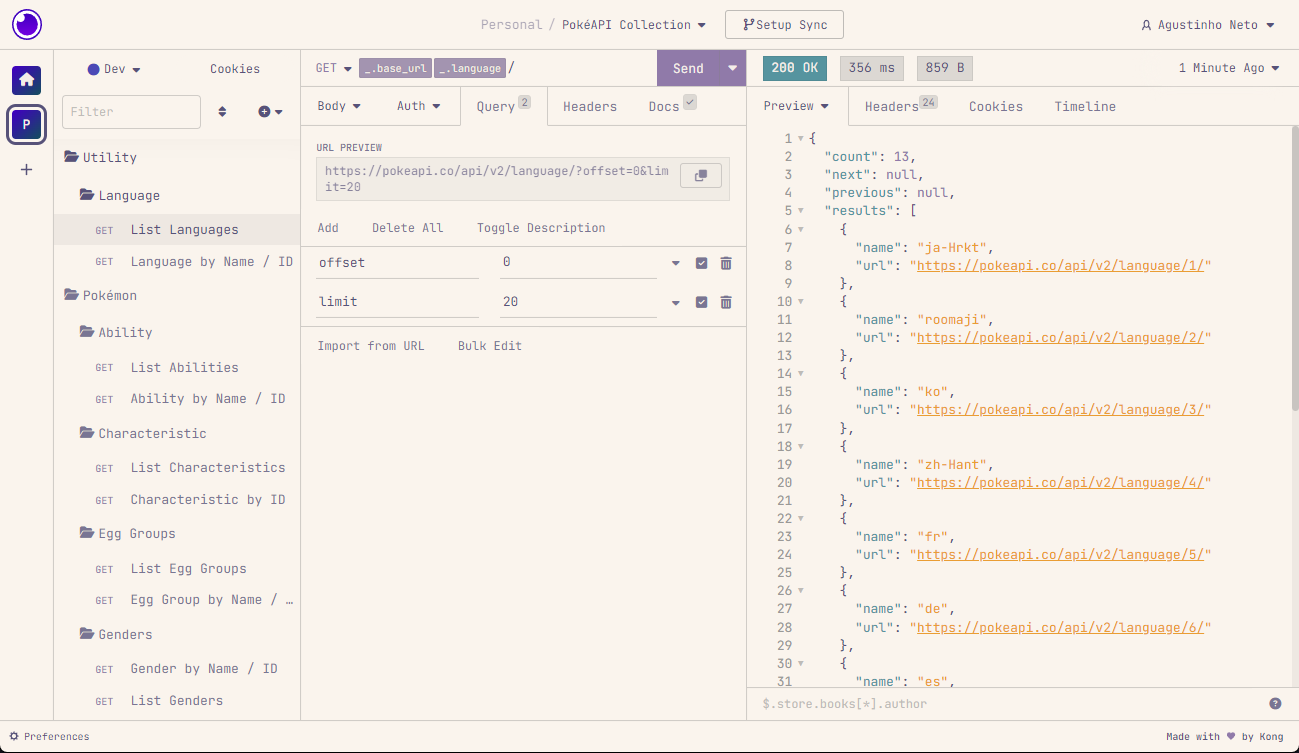Click the response JSONPath filter field
This screenshot has height=753, width=1299.
pos(1008,704)
